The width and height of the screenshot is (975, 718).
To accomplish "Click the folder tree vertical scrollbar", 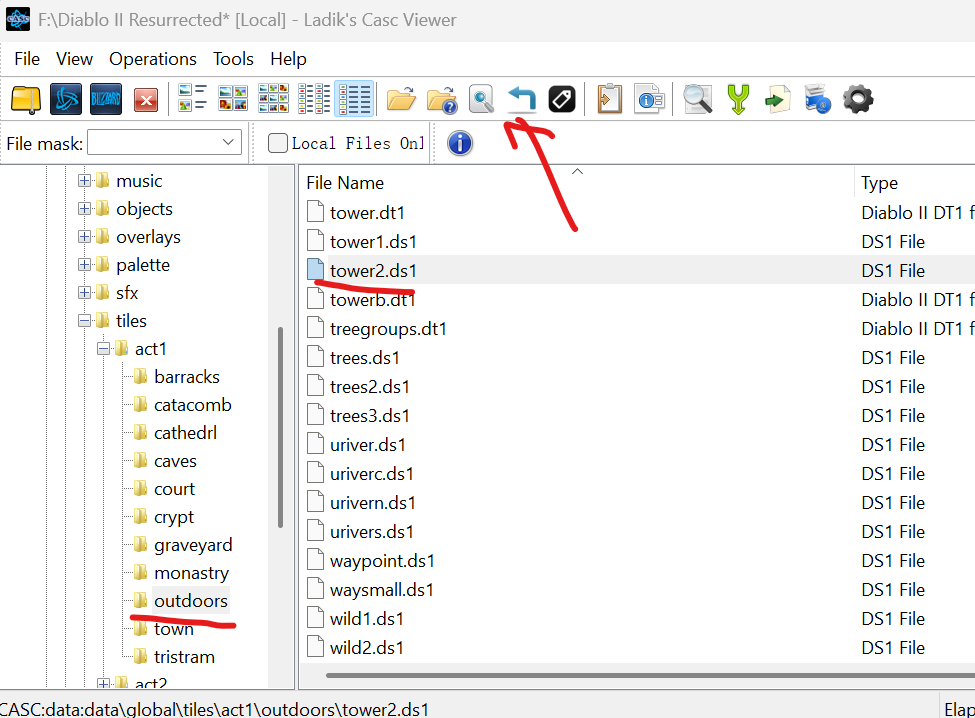I will 280,427.
